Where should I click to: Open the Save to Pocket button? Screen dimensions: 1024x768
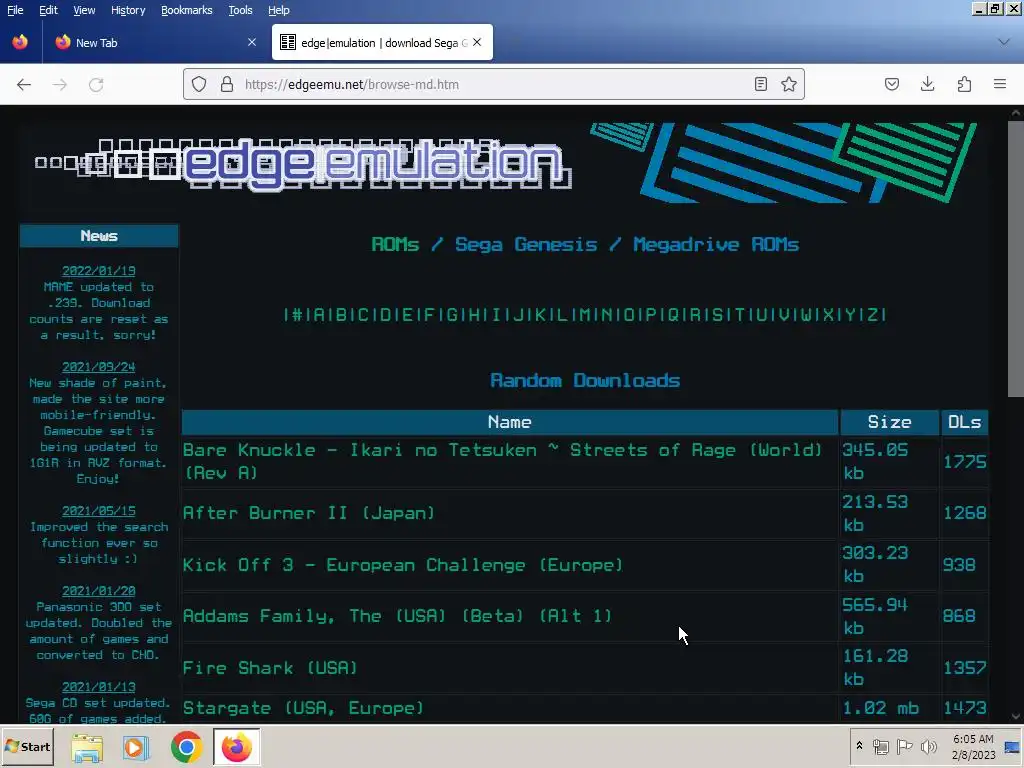[x=892, y=84]
